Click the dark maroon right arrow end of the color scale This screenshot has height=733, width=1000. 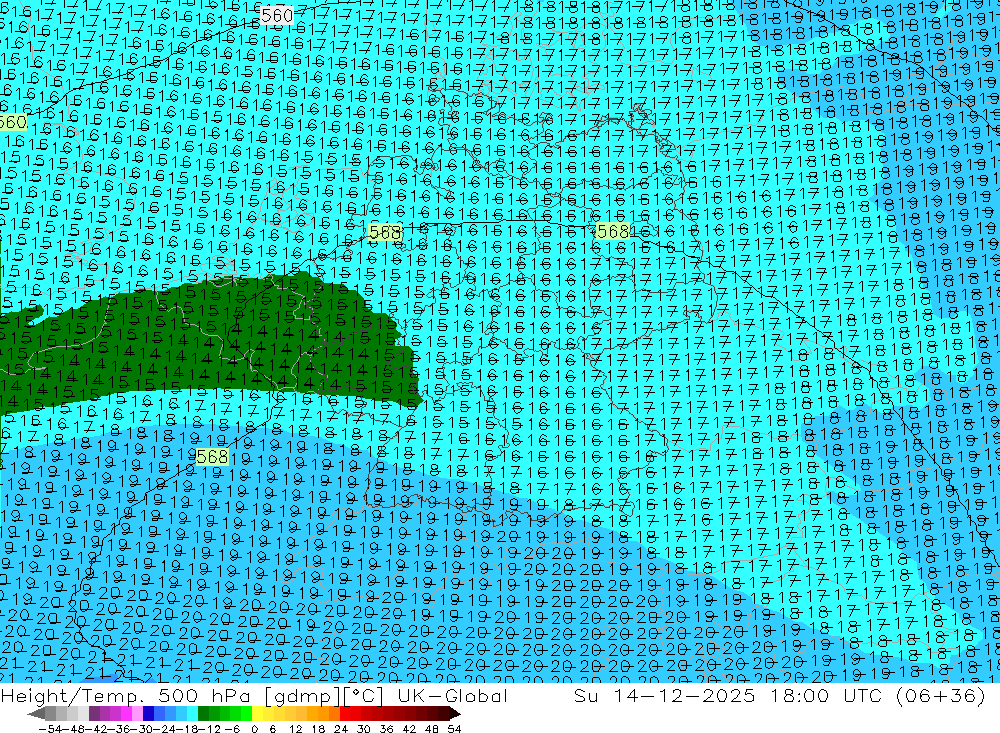454,714
